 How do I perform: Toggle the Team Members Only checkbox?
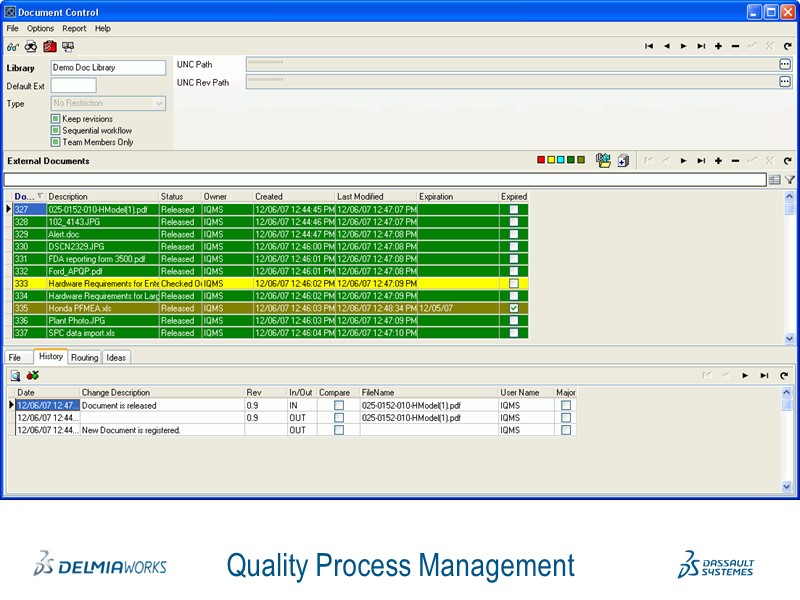(x=56, y=142)
